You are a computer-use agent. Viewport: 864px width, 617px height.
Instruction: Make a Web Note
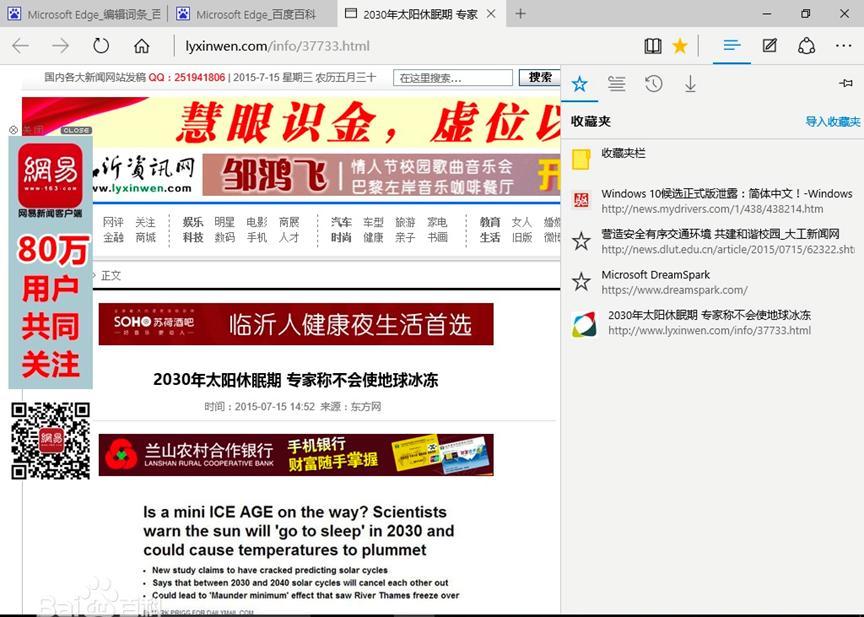point(770,46)
